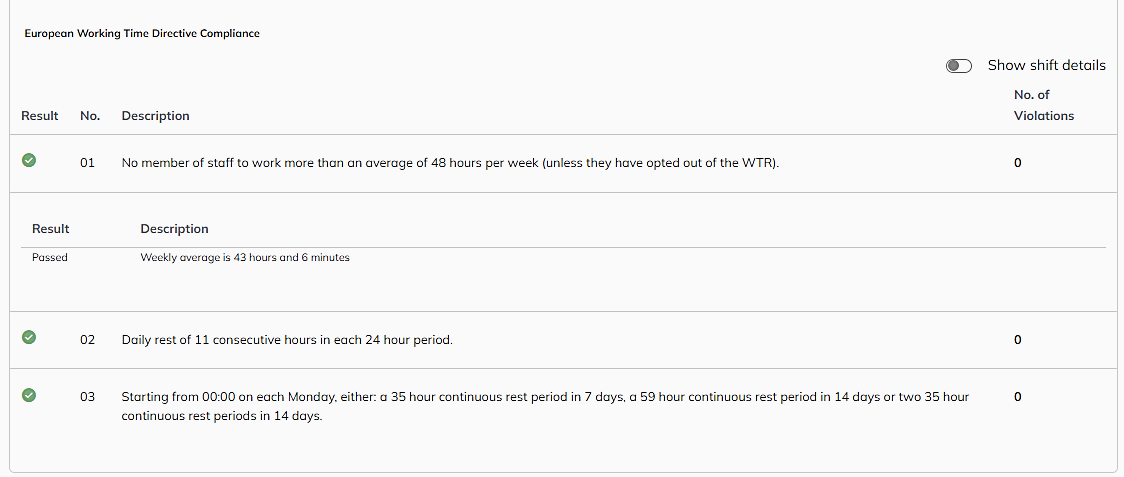Screen dimensions: 1124x477
Task: Toggle the Show shift details switch
Action: tap(958, 66)
